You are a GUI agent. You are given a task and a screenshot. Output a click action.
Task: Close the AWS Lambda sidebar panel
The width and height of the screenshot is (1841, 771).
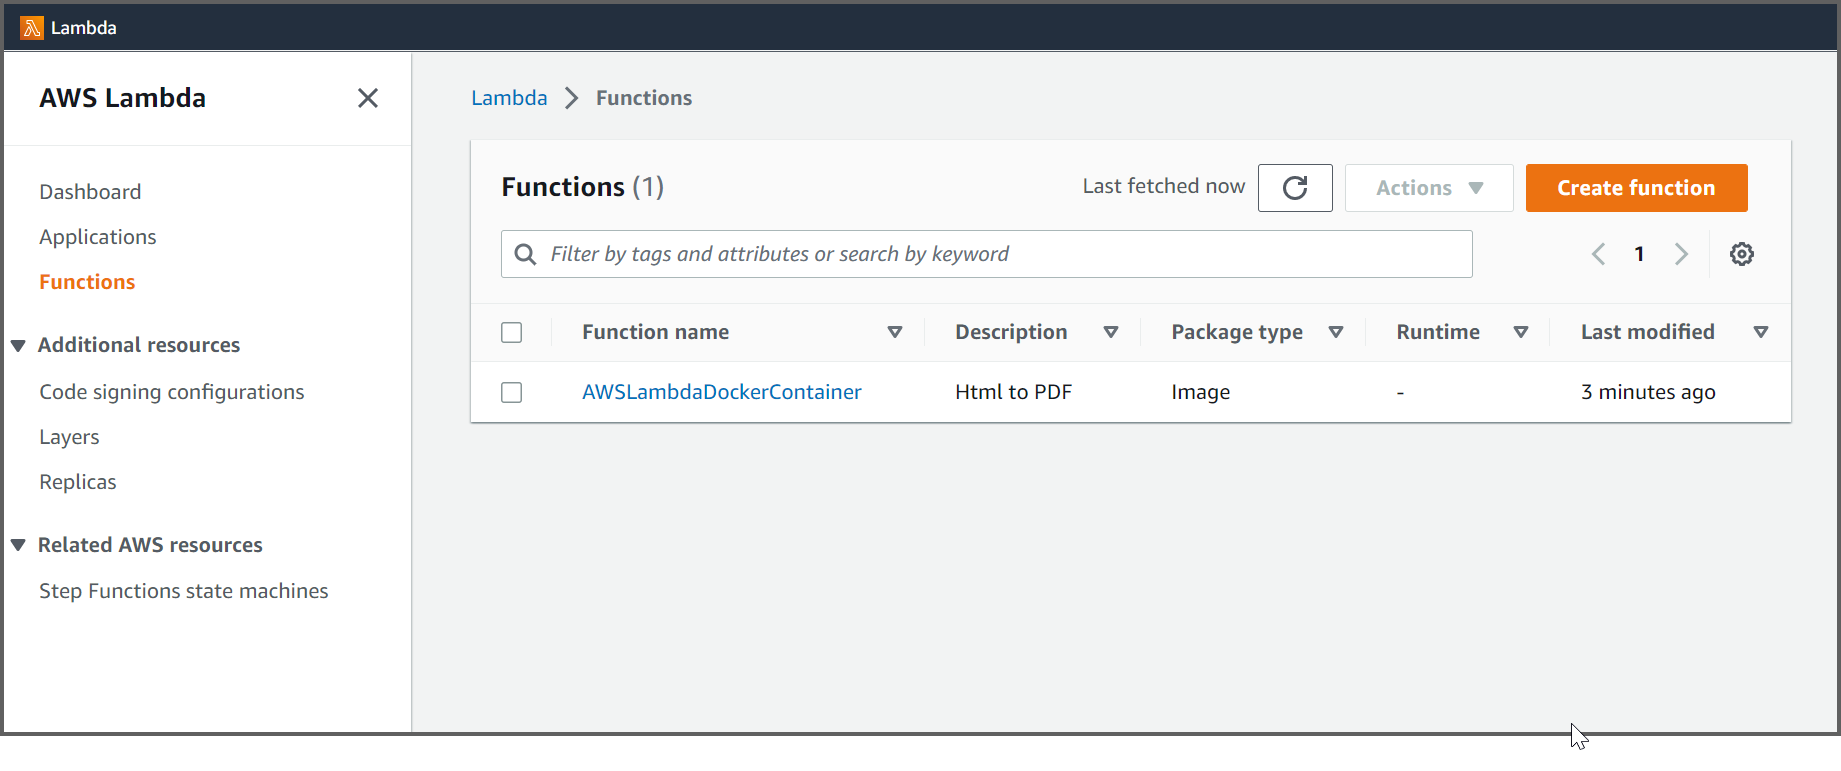(x=368, y=98)
